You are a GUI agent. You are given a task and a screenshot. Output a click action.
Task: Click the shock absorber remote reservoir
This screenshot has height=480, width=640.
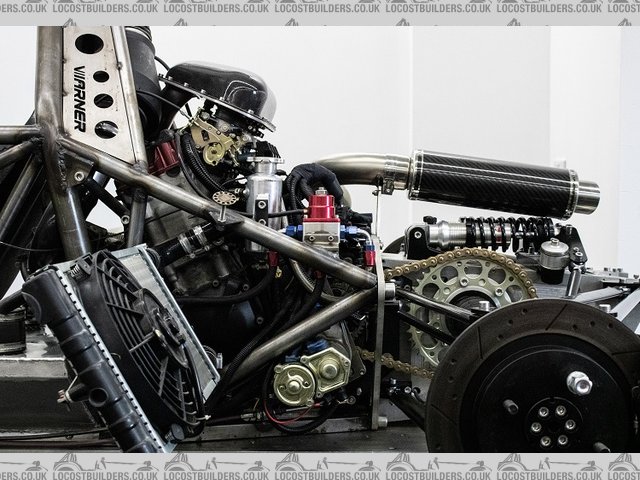point(552,262)
